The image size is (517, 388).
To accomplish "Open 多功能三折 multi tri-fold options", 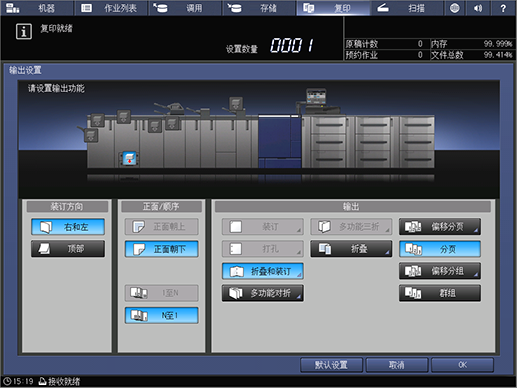I will pyautogui.click(x=351, y=227).
